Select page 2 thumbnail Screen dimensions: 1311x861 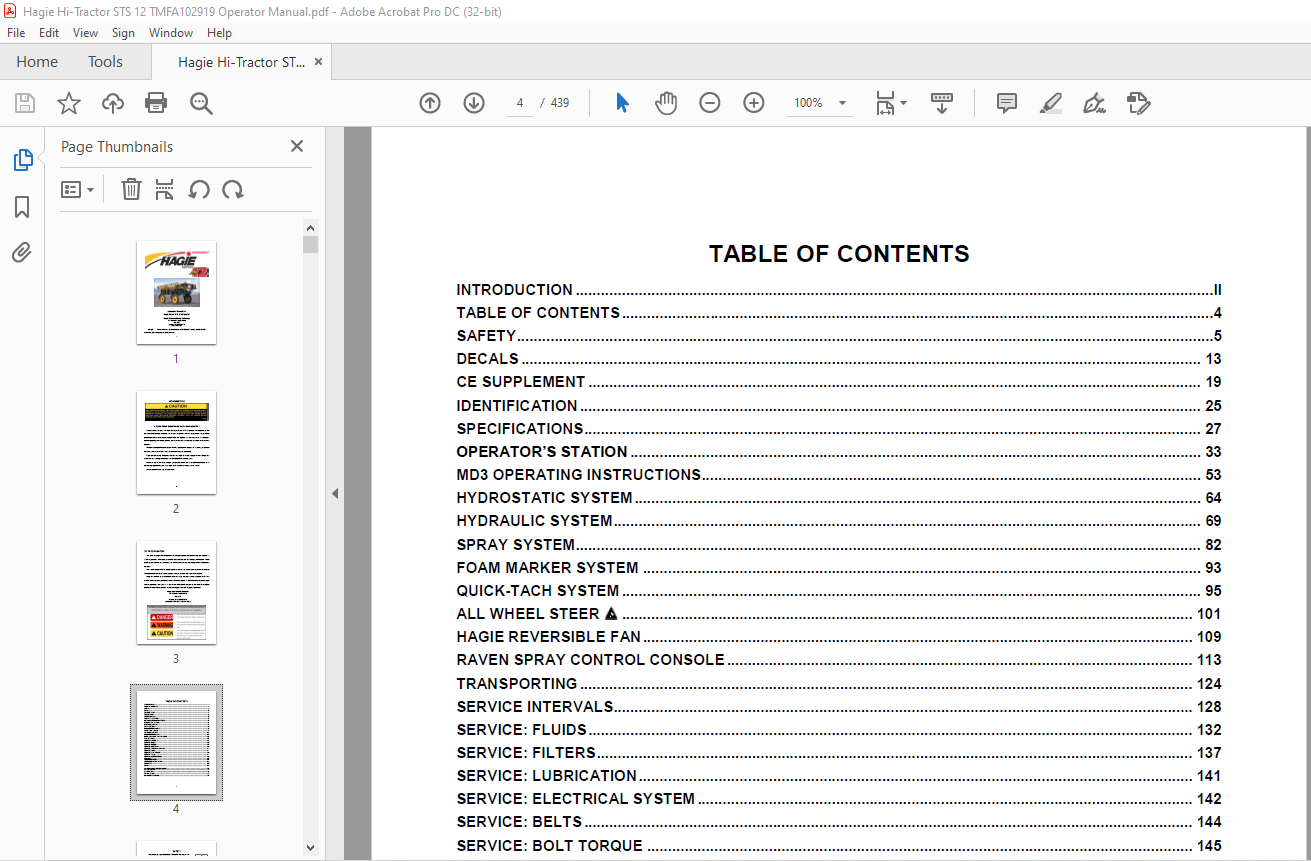[x=176, y=443]
